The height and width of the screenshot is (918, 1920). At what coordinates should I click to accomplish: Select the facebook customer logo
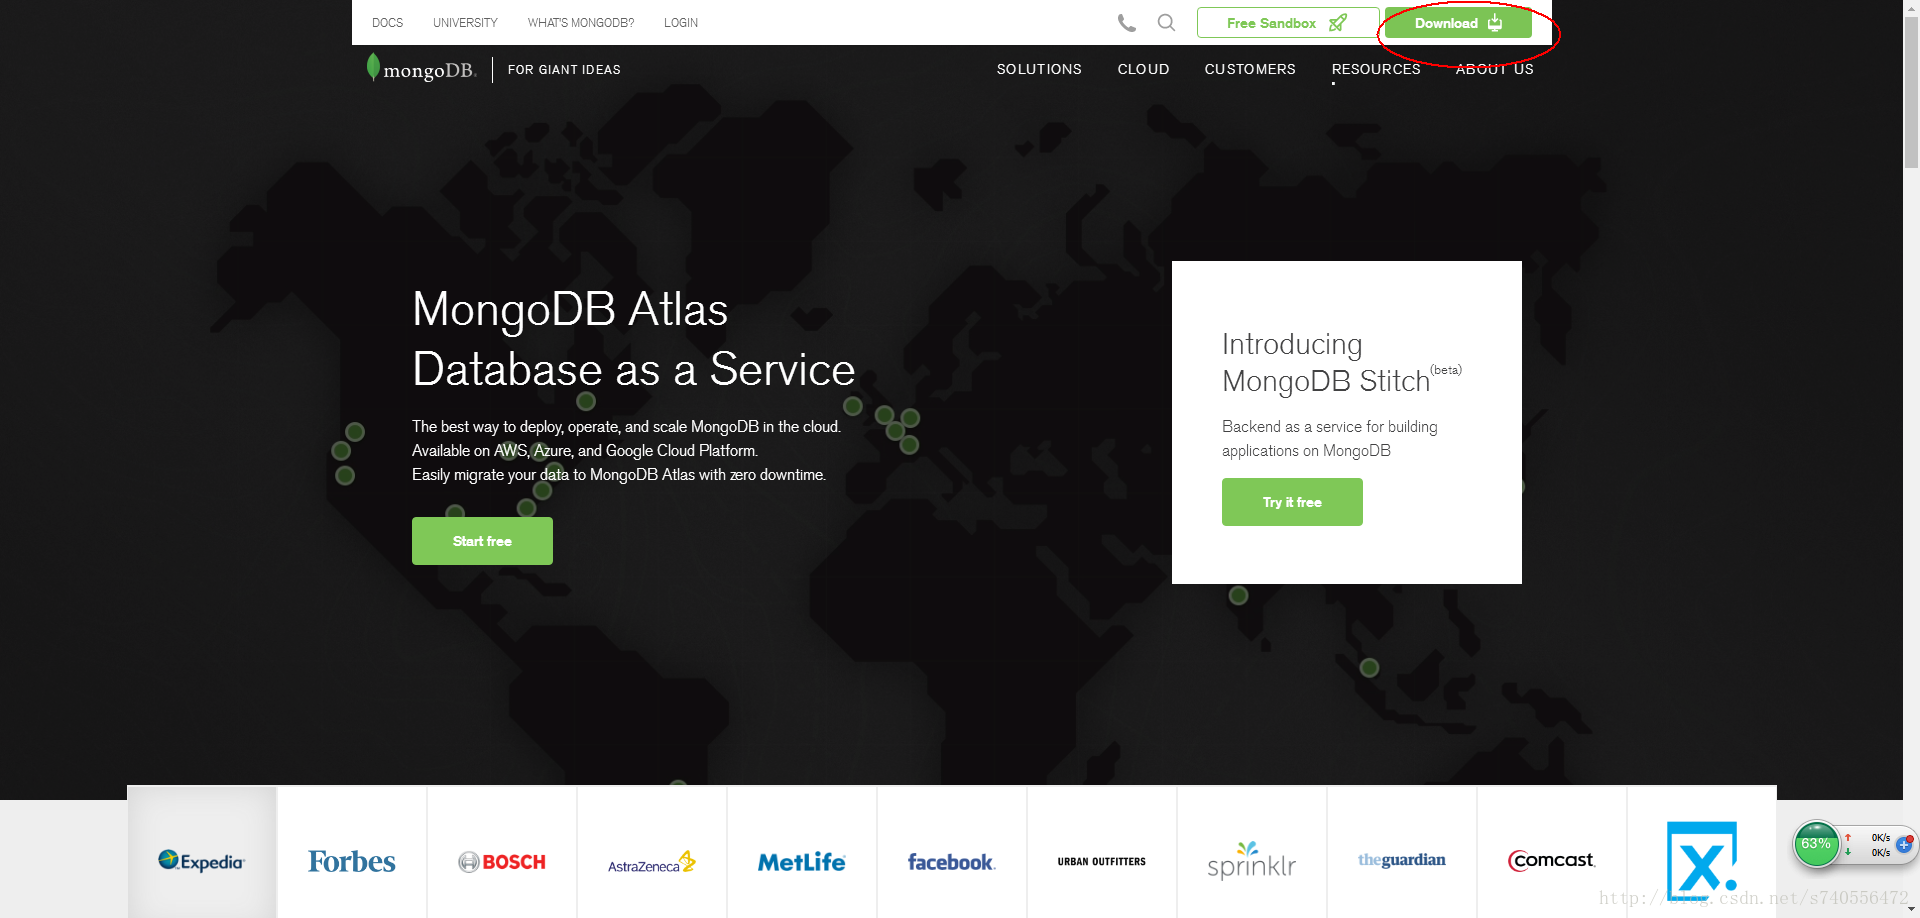coord(952,862)
